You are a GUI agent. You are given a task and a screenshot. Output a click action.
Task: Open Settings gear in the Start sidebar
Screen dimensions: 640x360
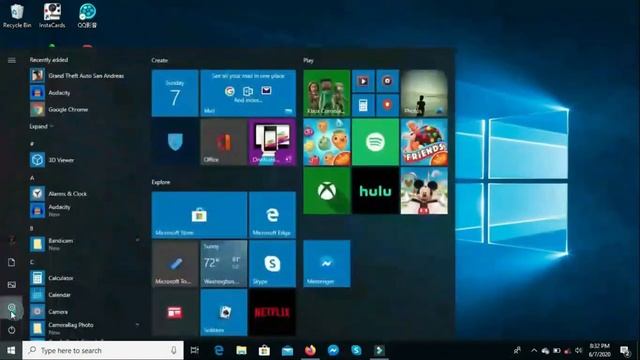(x=11, y=307)
